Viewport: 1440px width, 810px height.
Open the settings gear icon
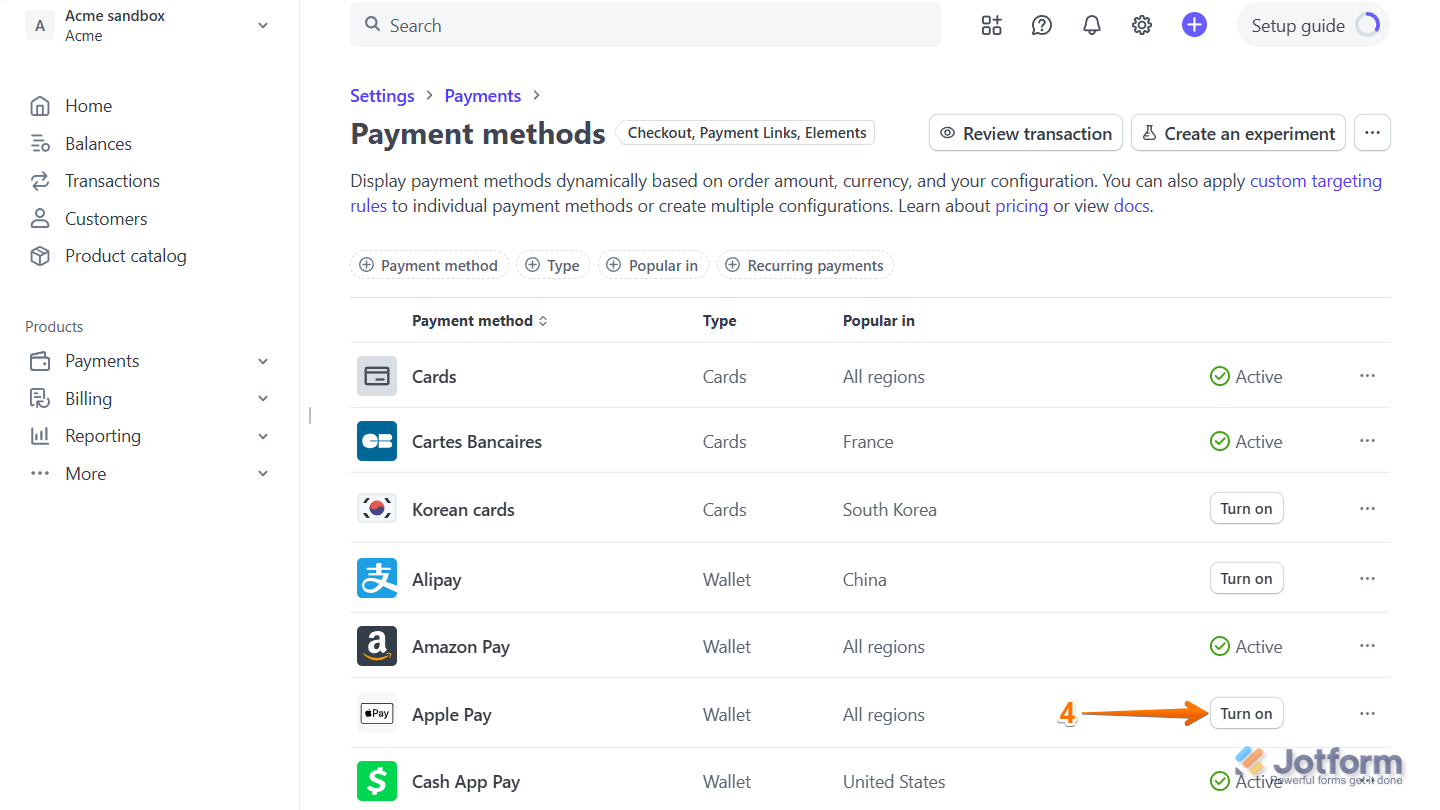(1141, 25)
